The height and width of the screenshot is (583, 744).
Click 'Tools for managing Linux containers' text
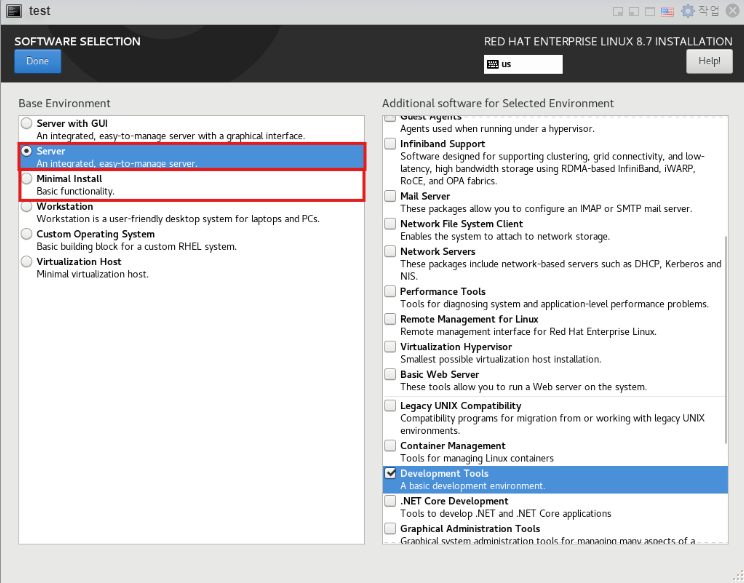(x=477, y=458)
